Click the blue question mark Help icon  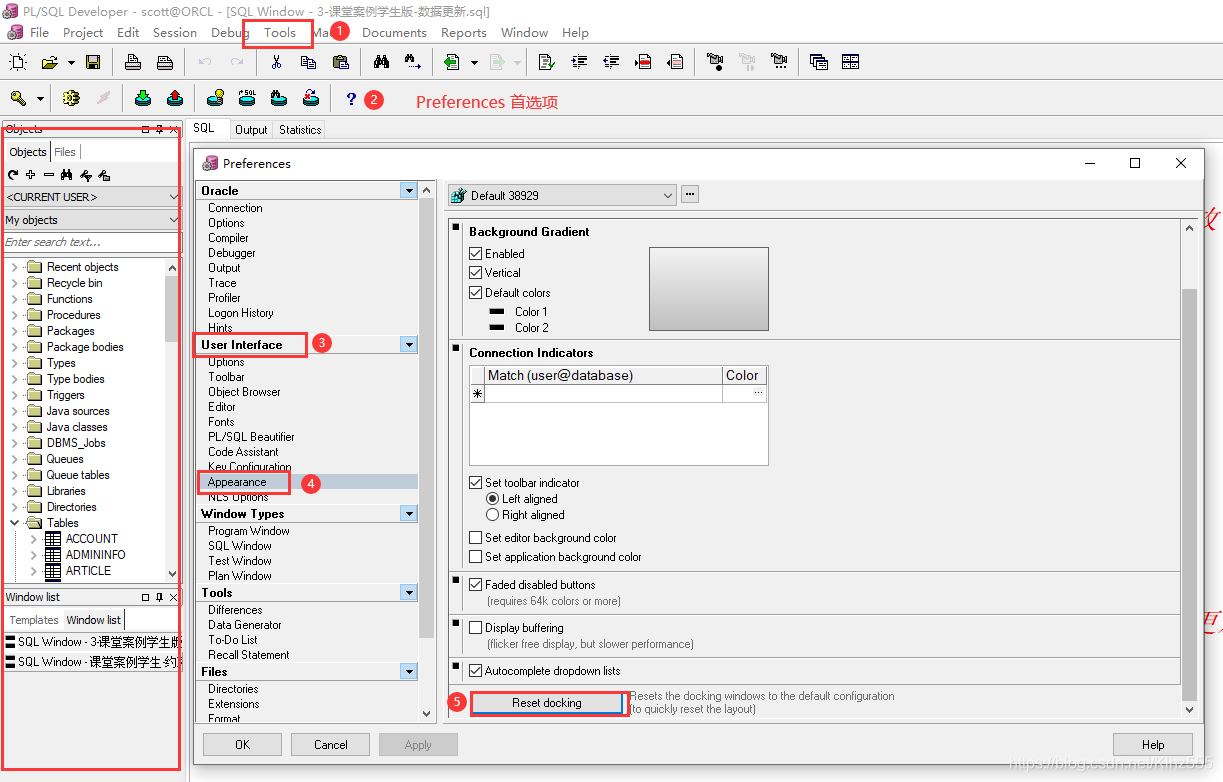(x=351, y=98)
